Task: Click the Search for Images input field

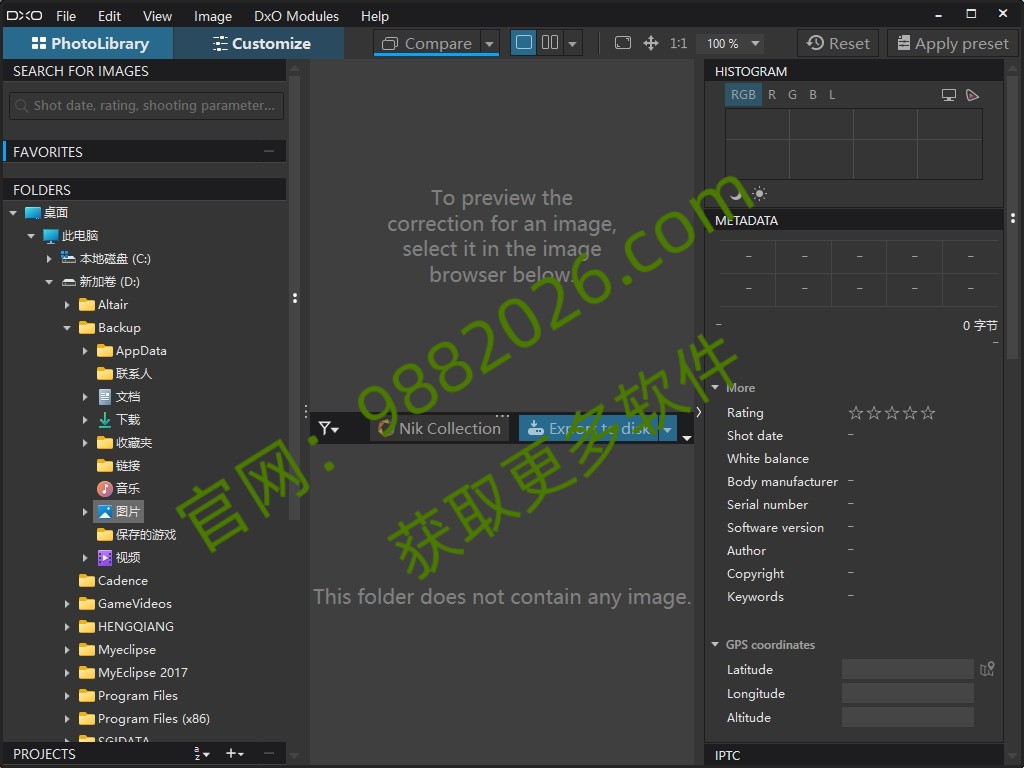Action: point(147,106)
